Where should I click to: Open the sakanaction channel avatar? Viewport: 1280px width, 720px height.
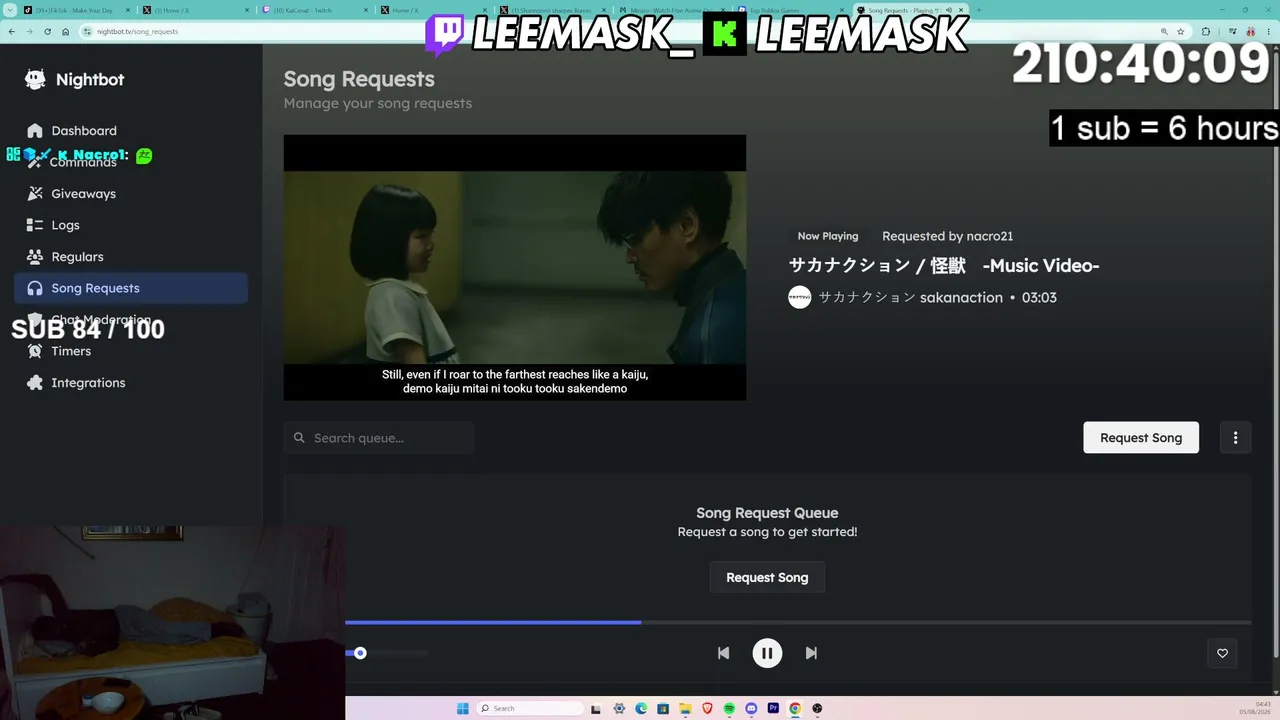click(800, 297)
